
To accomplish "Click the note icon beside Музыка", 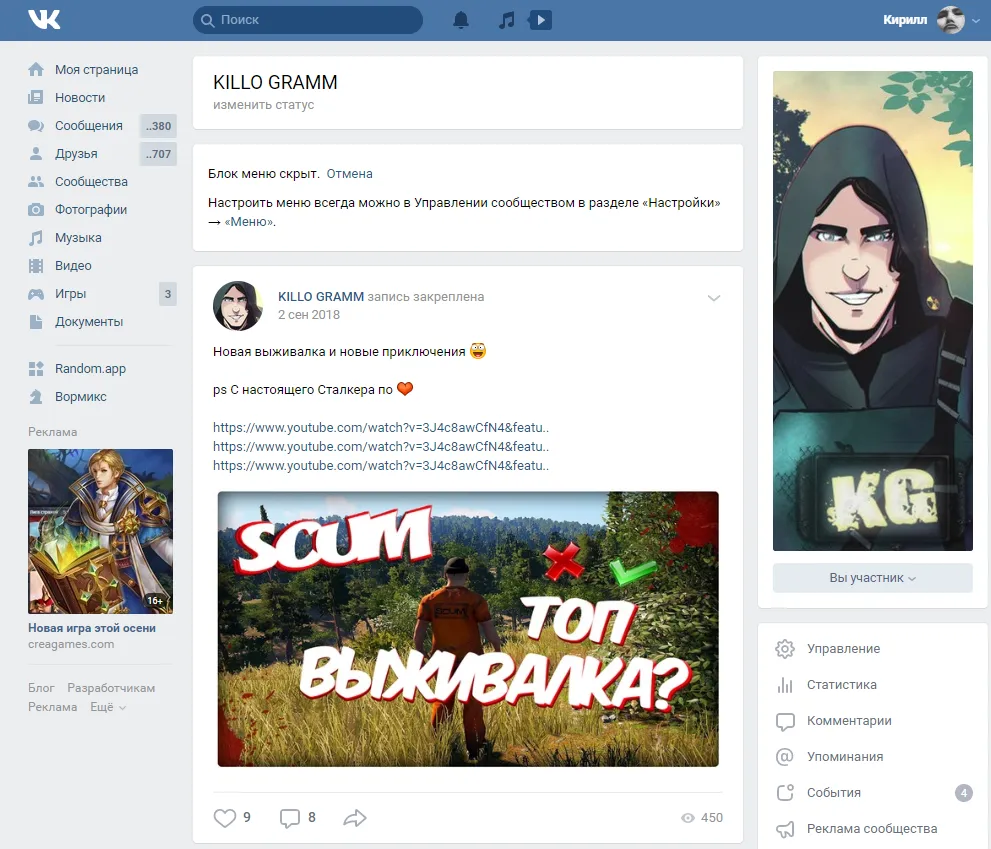I will tap(36, 238).
